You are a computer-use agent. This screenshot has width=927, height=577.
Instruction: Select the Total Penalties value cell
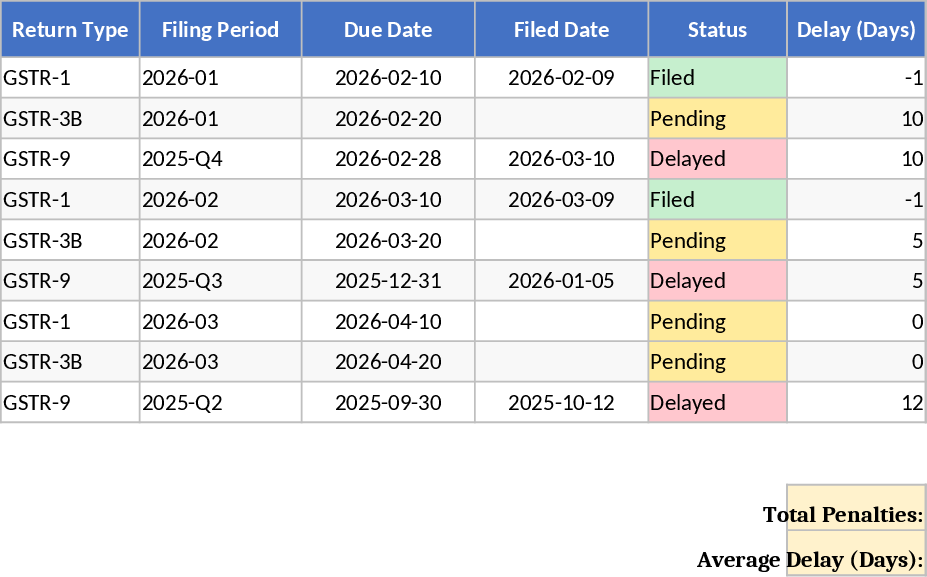(x=856, y=508)
